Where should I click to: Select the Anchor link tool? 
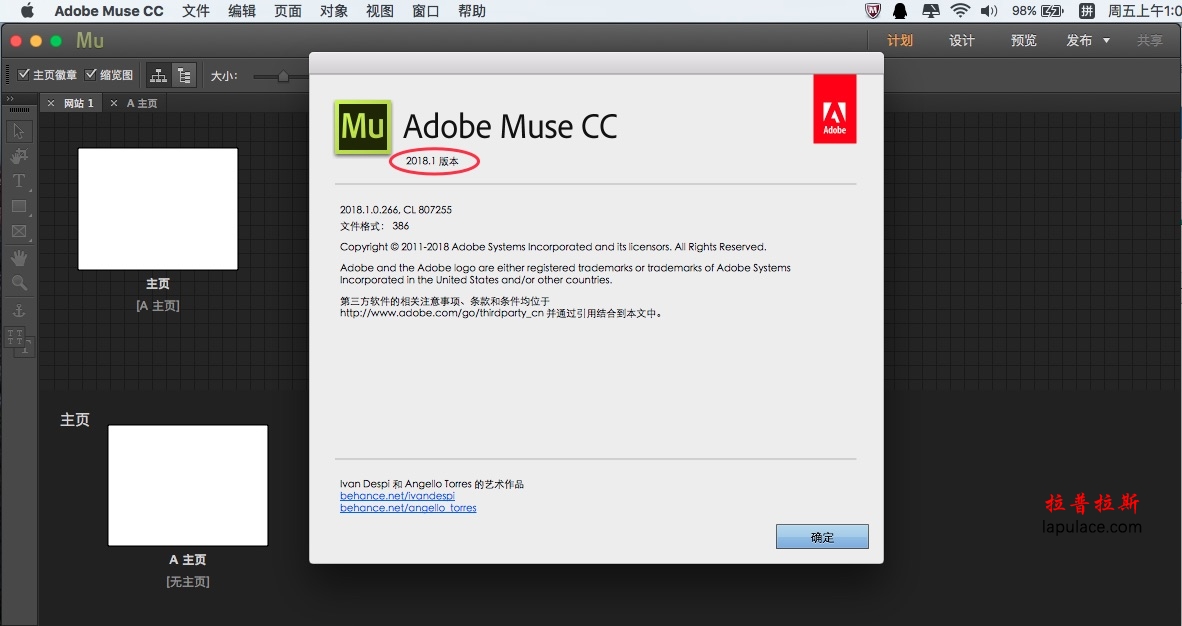19,310
